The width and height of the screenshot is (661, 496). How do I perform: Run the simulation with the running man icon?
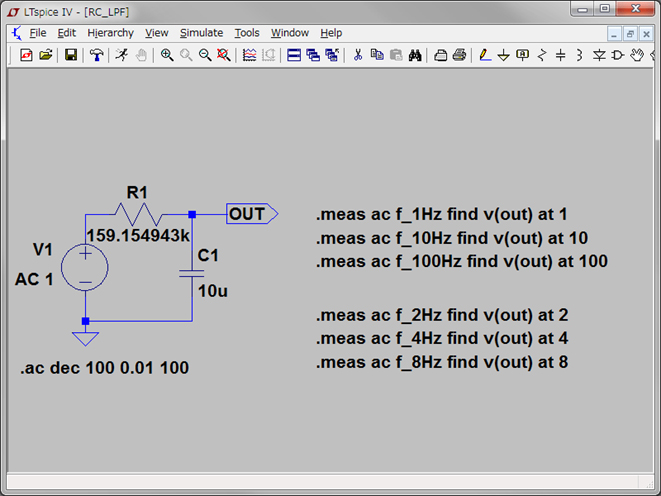click(122, 55)
